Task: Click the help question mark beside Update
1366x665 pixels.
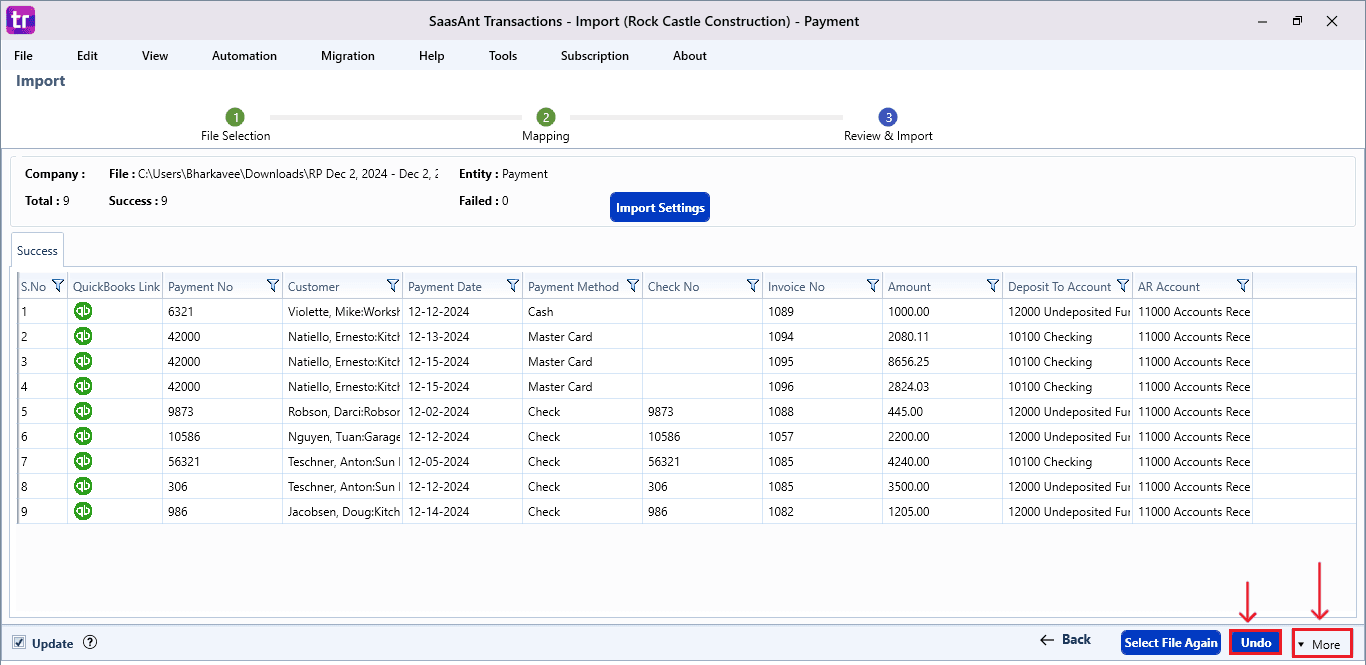Action: point(90,643)
